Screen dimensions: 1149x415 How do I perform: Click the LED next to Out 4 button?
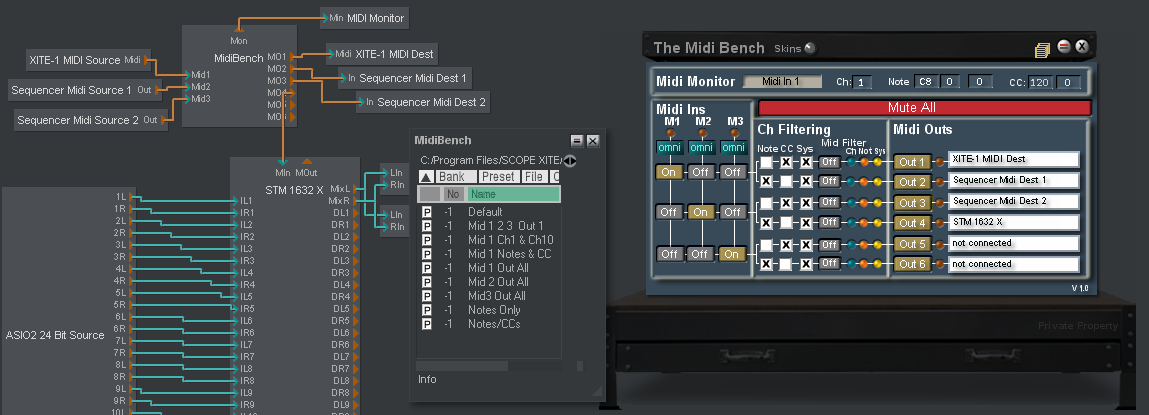[x=939, y=222]
